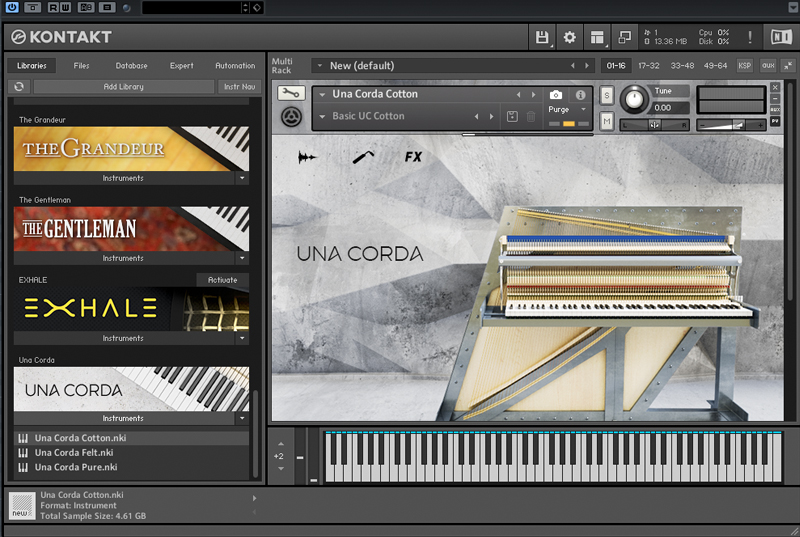Toggle the Instr Nav pane
Image resolution: width=800 pixels, height=537 pixels.
[x=239, y=86]
